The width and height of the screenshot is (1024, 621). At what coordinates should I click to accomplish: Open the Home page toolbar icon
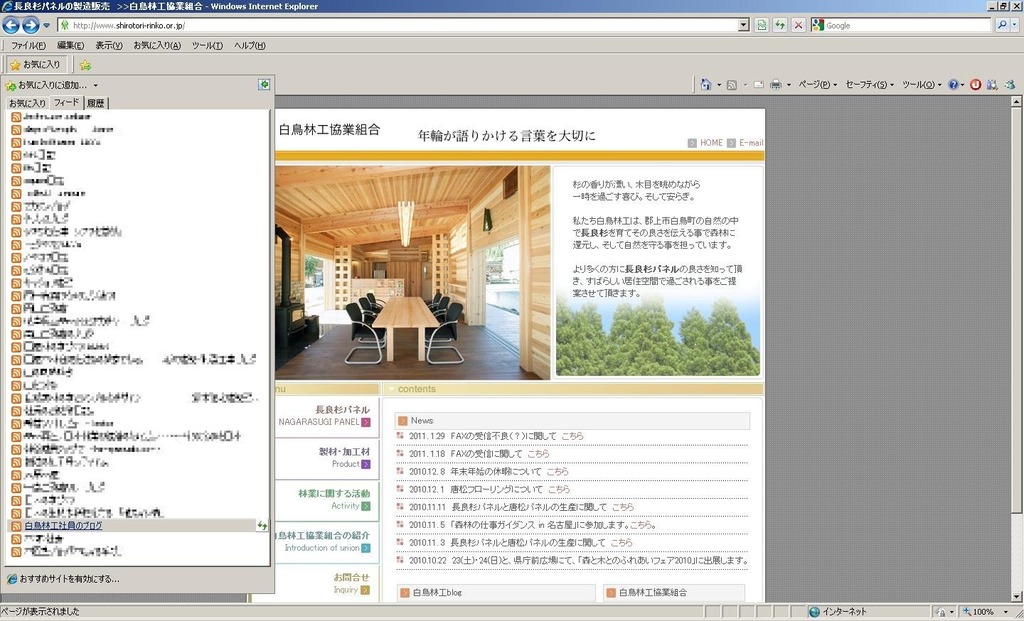[x=706, y=85]
